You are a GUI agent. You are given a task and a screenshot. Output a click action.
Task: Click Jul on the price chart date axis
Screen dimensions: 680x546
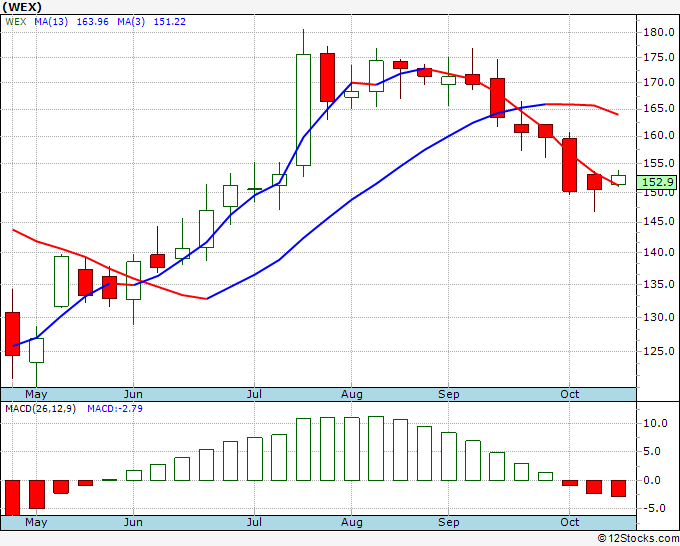tap(254, 394)
